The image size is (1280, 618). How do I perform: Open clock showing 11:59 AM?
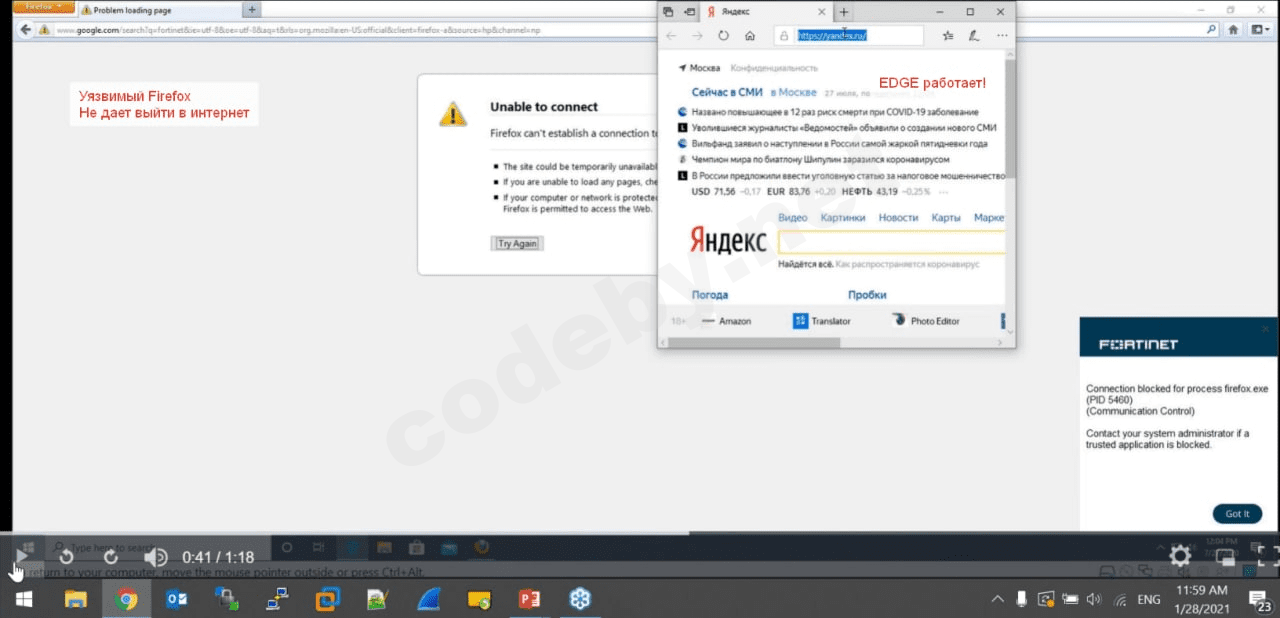[1203, 600]
